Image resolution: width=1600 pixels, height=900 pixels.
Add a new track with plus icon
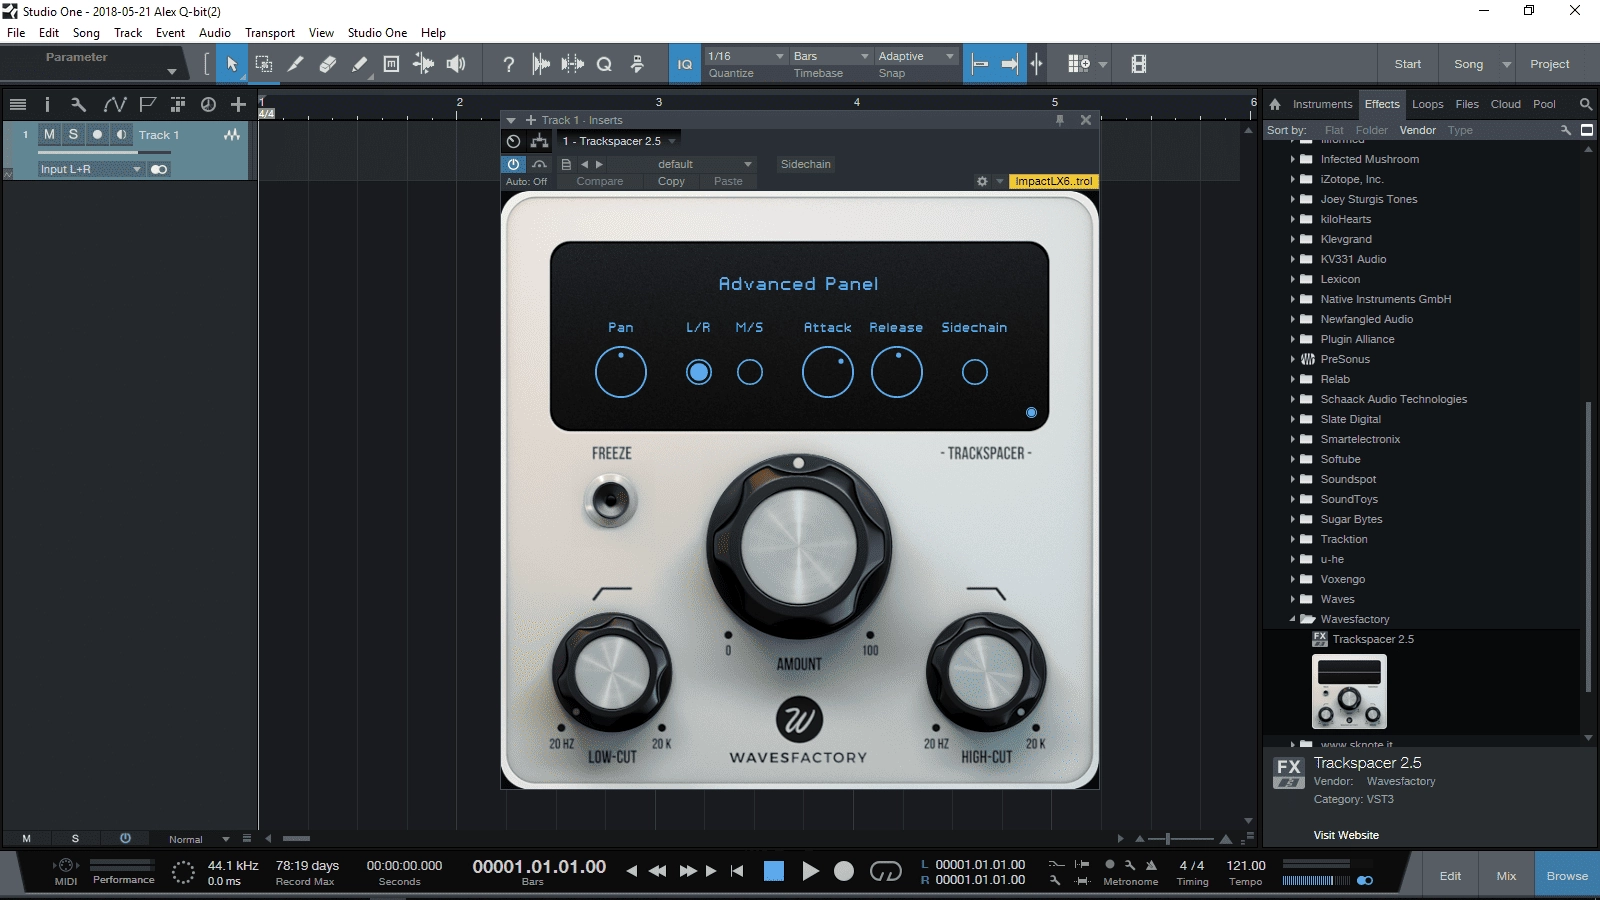[238, 104]
